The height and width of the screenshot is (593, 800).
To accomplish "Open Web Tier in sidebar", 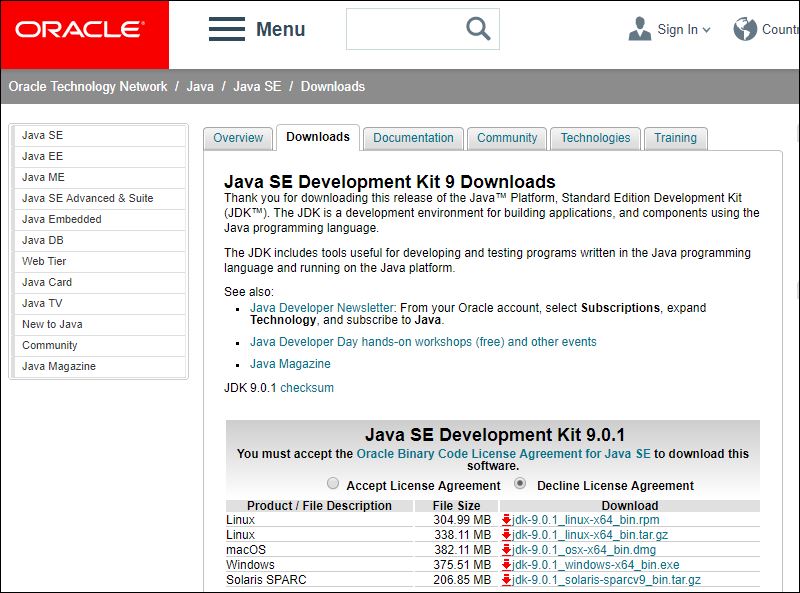I will pyautogui.click(x=99, y=261).
